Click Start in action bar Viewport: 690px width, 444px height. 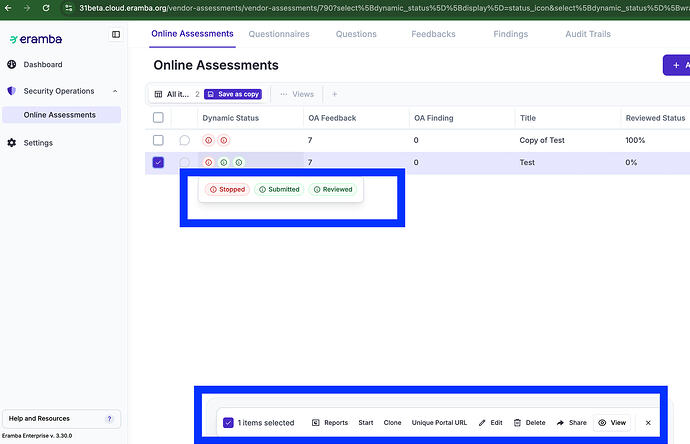click(x=366, y=423)
